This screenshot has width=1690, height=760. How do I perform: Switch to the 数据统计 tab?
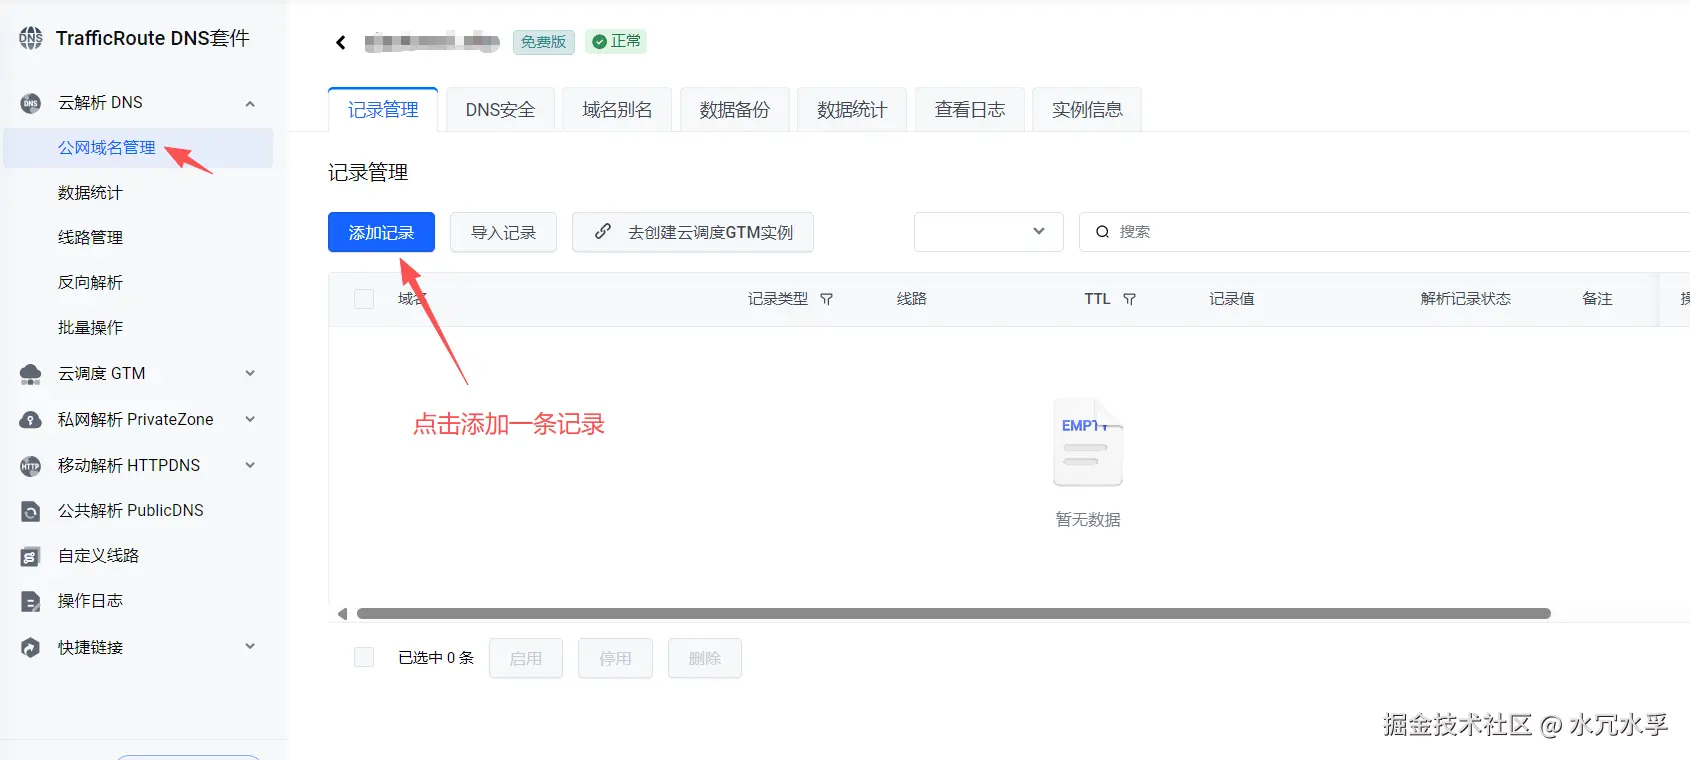click(852, 110)
